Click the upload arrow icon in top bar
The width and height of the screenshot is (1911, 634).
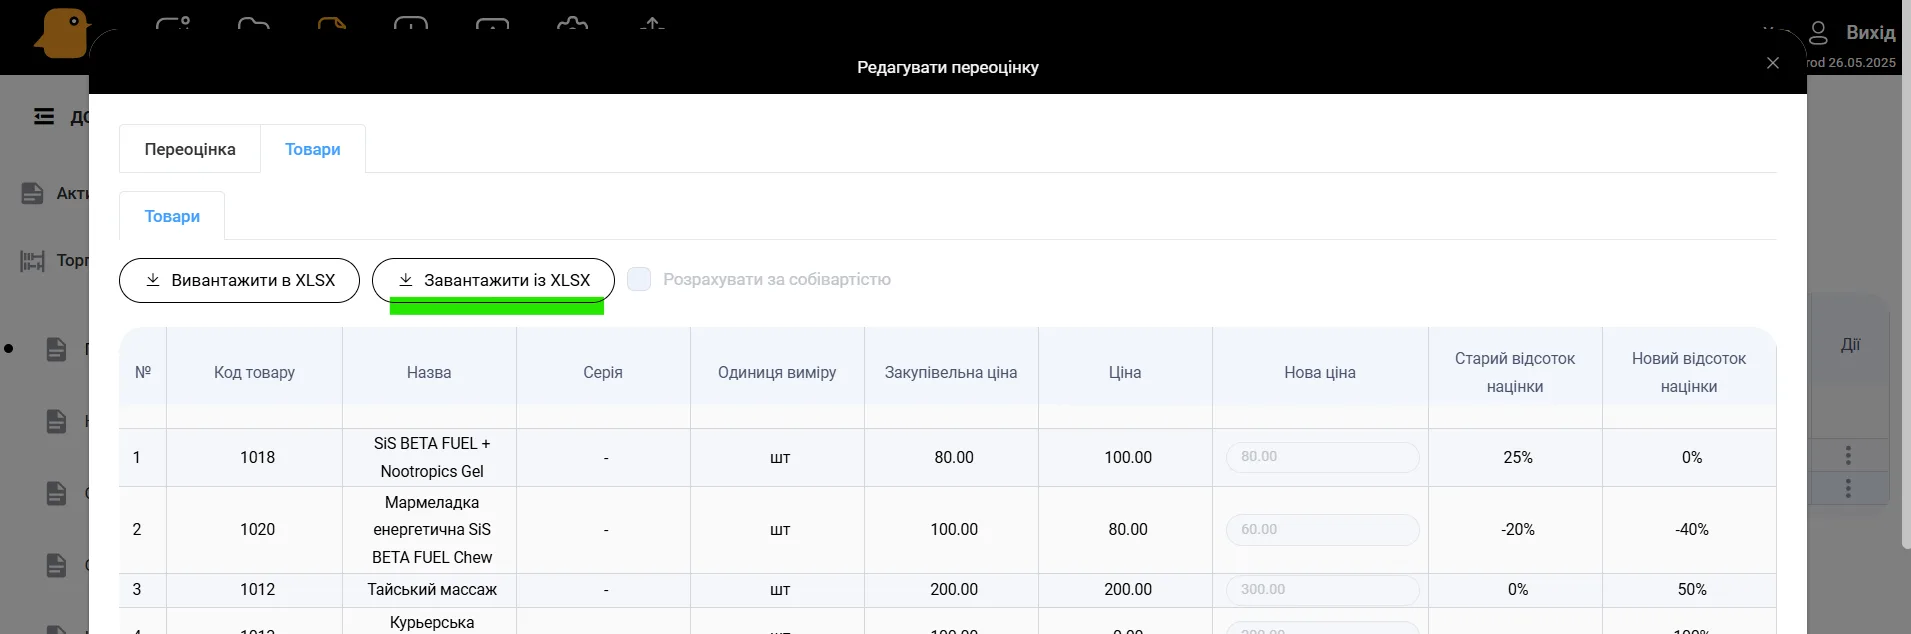click(x=652, y=23)
